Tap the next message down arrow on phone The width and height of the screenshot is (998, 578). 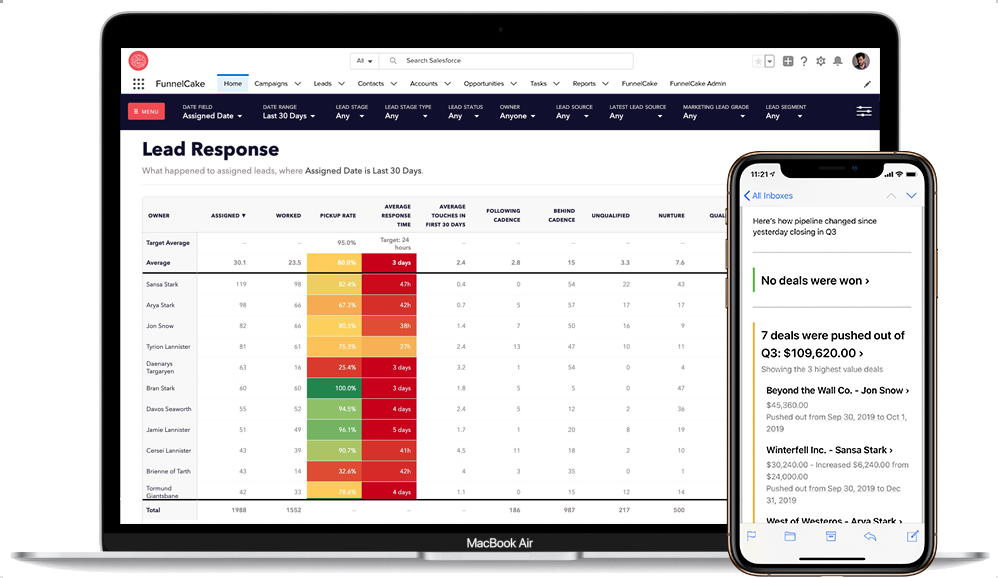point(911,196)
